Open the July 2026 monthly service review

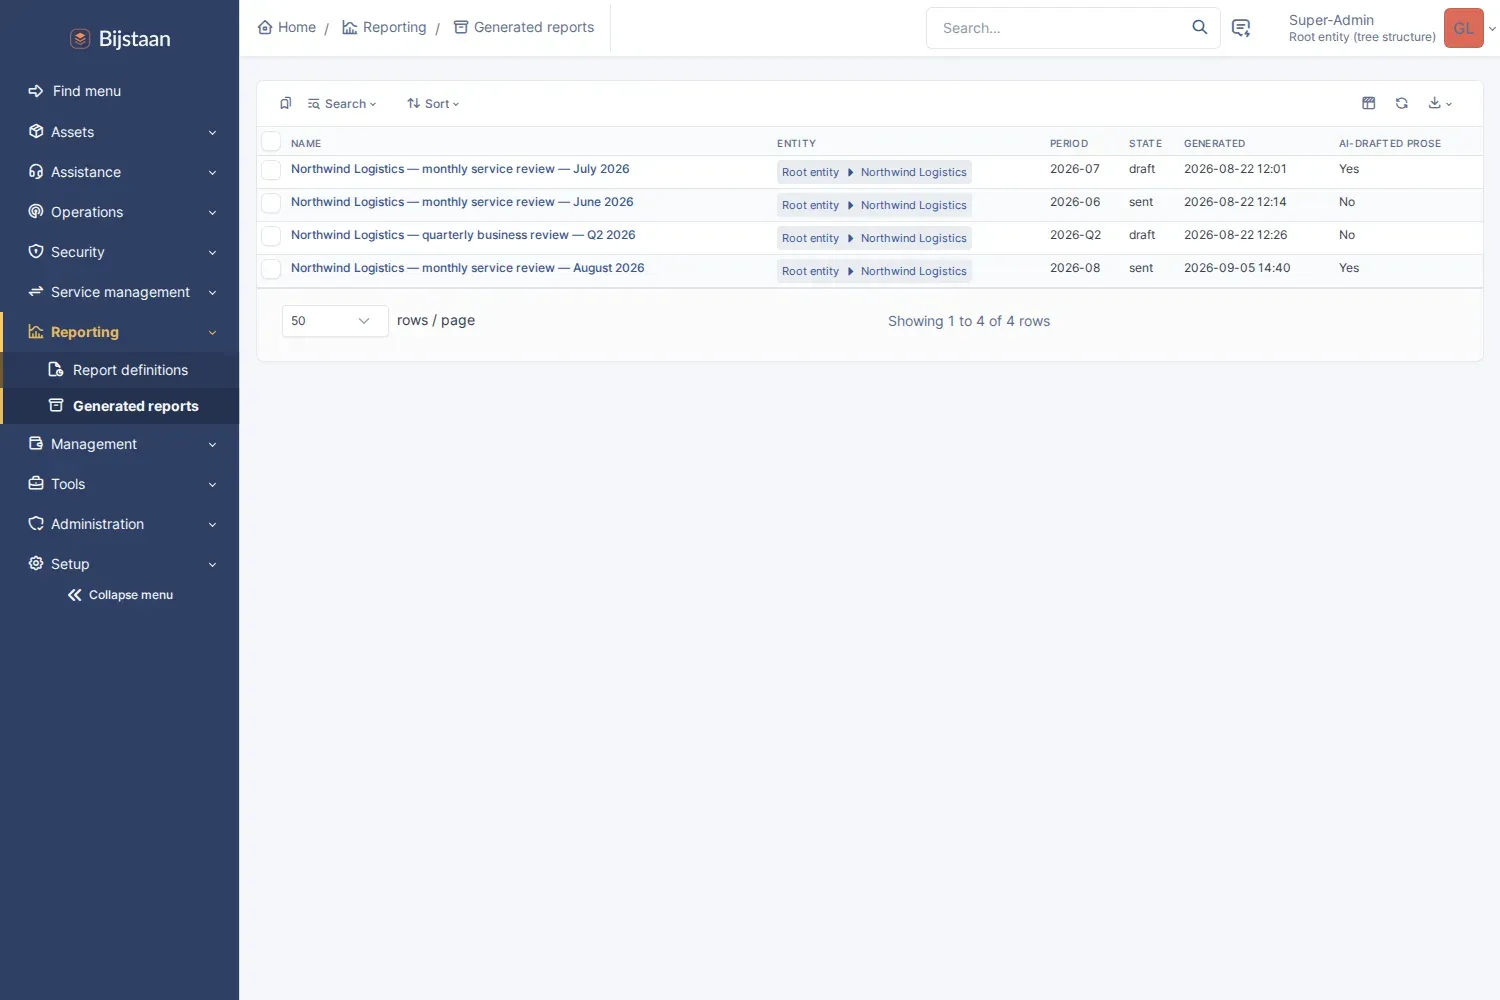pyautogui.click(x=460, y=169)
